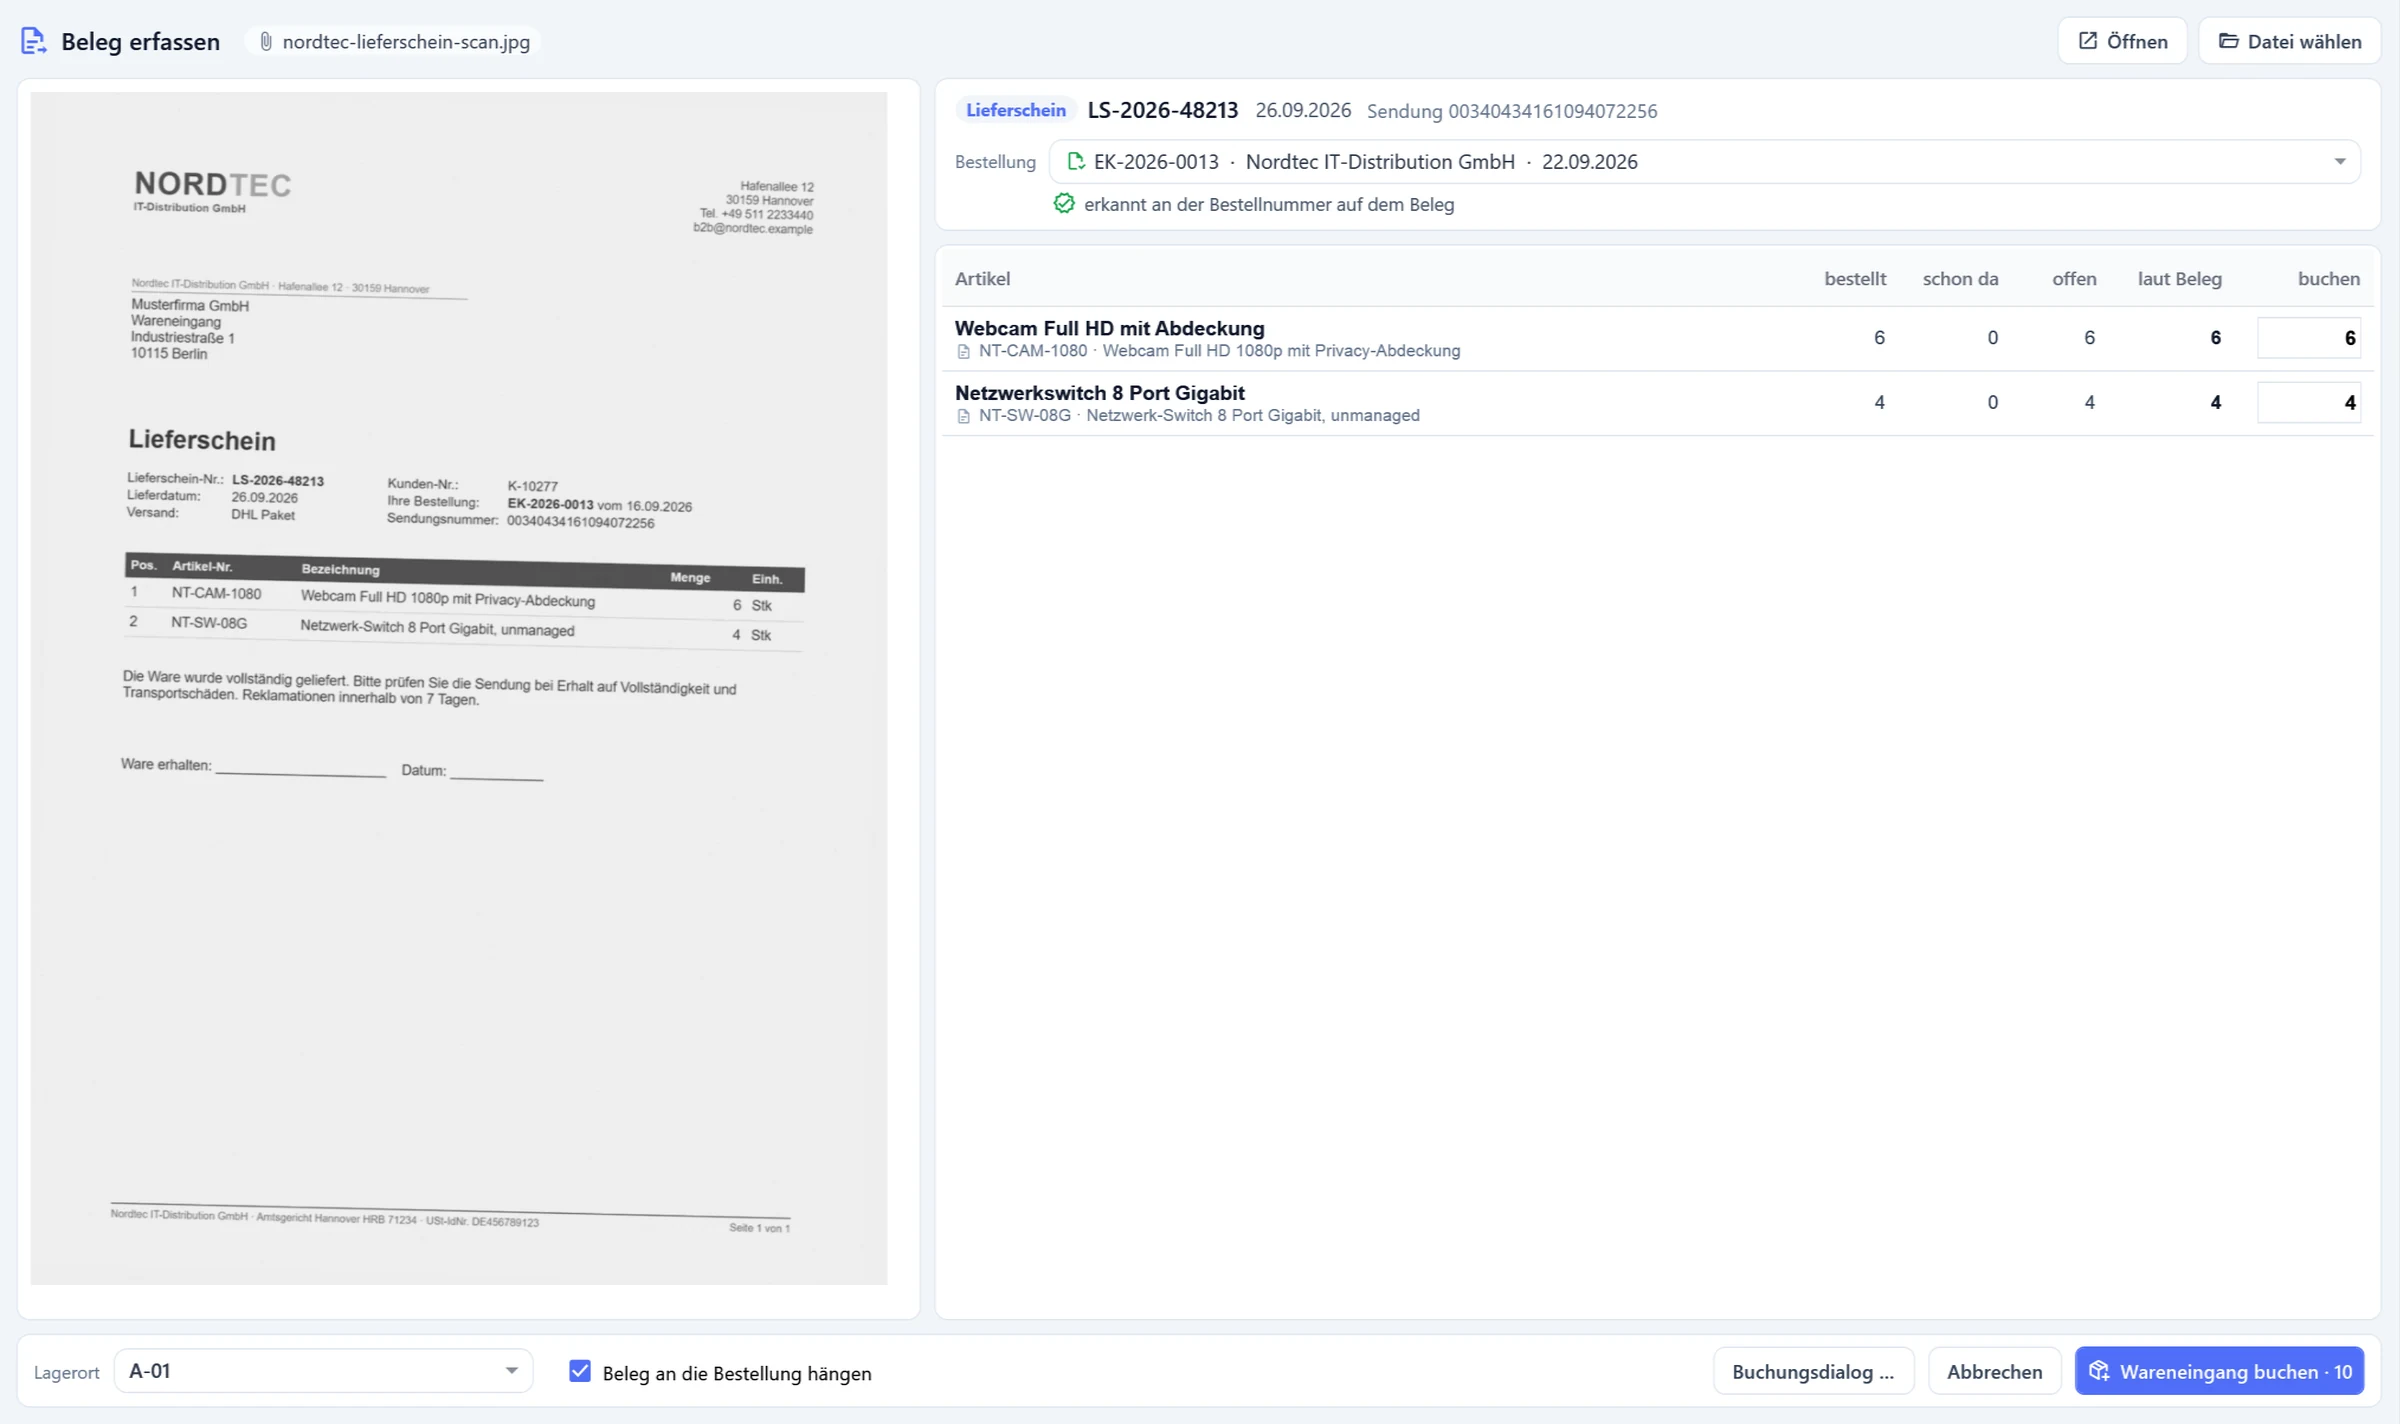This screenshot has width=2400, height=1424.
Task: Click the bestellt column header
Action: 1855,279
